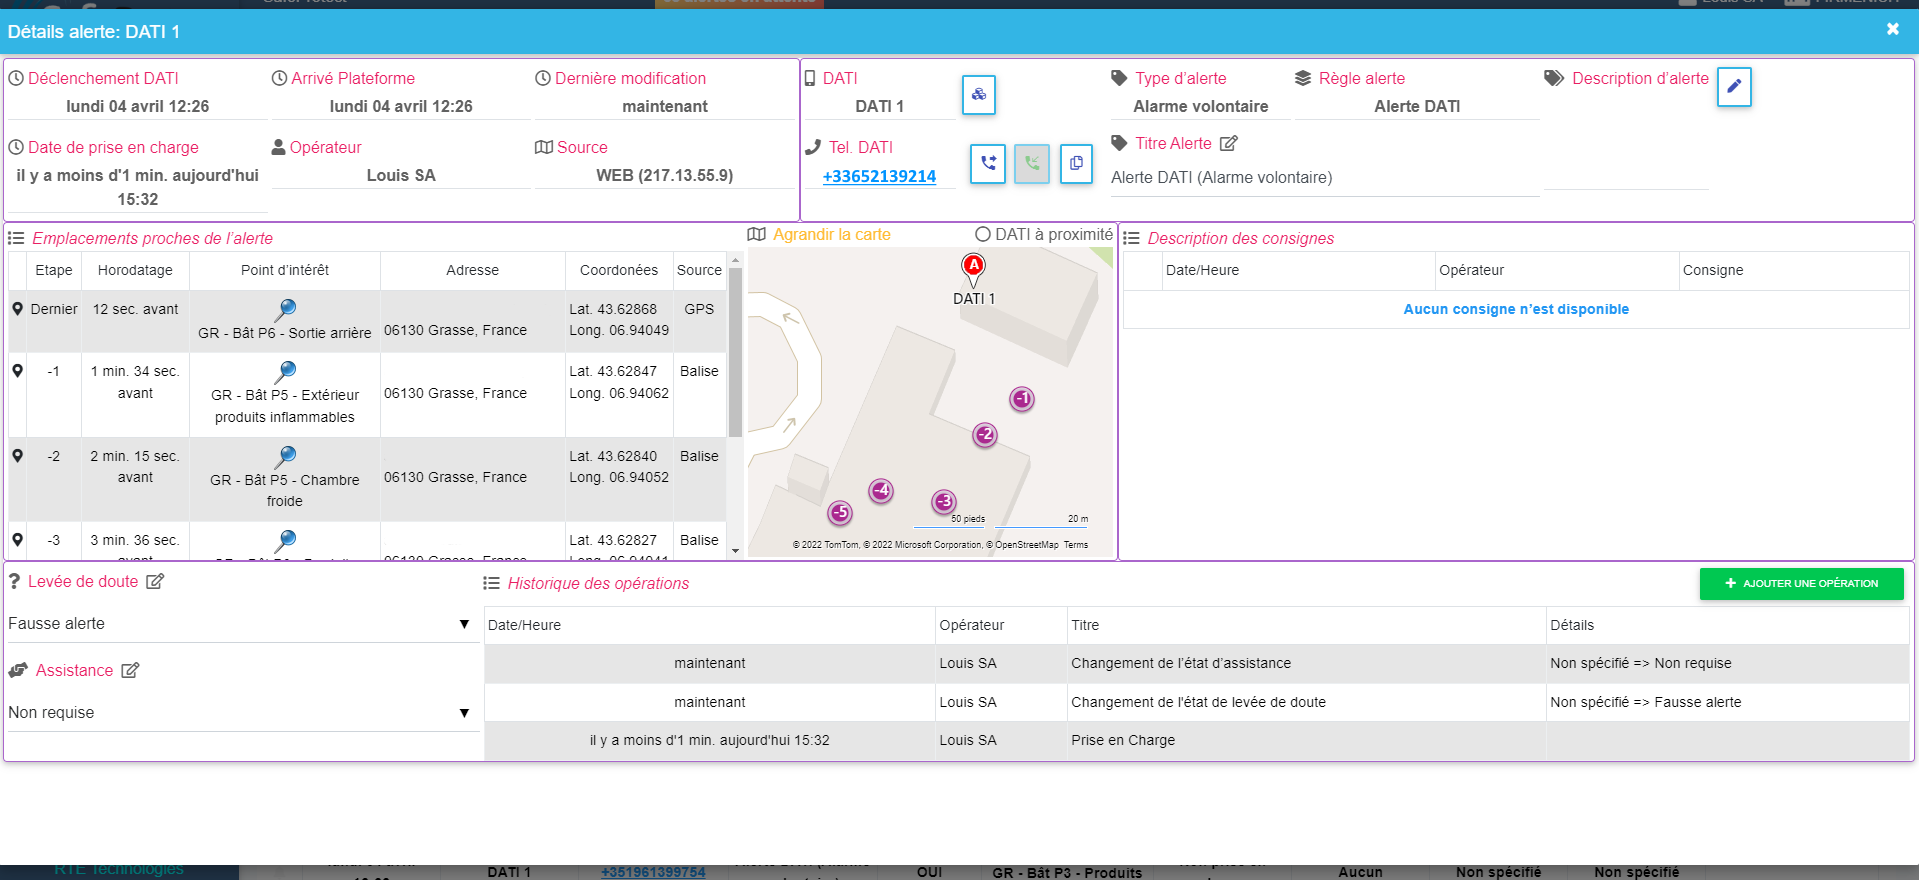Click magnifier icon in the -3 row
This screenshot has width=1919, height=880.
[285, 540]
